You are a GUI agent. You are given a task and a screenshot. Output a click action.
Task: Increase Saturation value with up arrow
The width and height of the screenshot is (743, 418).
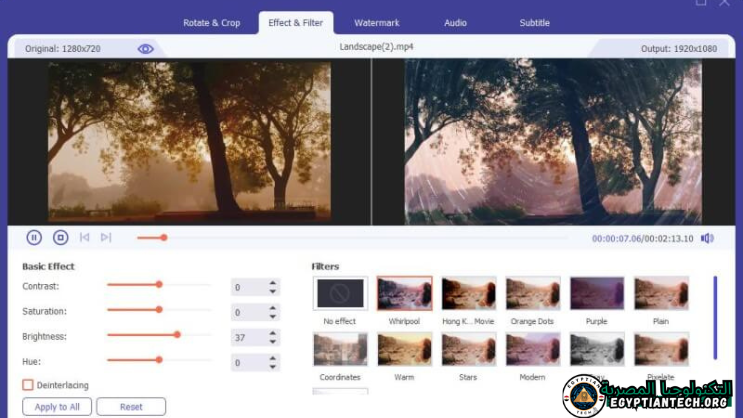[x=272, y=308]
